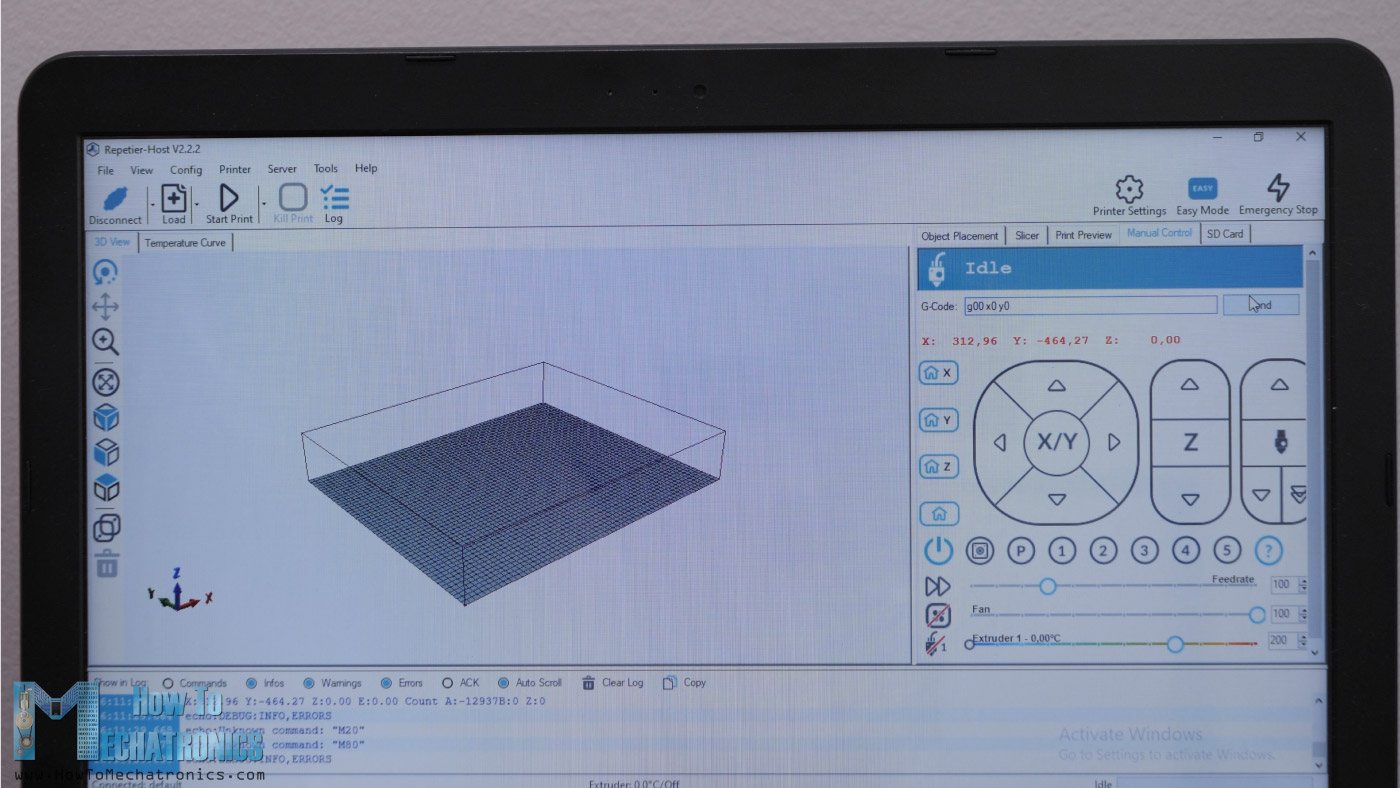Switch to the Temperature Curve tab
The width and height of the screenshot is (1400, 788).
(186, 242)
